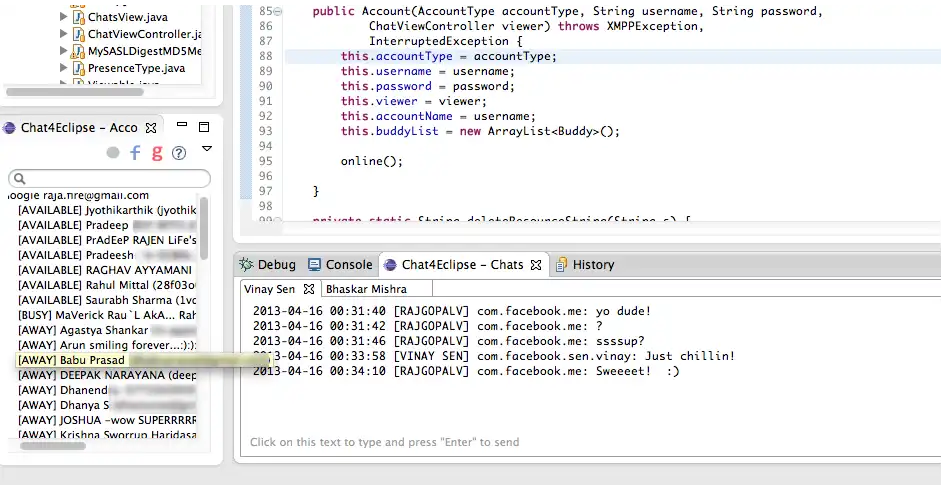
Task: Select JOSHUA -wow SUPERRRR buddy entry
Action: coord(107,419)
